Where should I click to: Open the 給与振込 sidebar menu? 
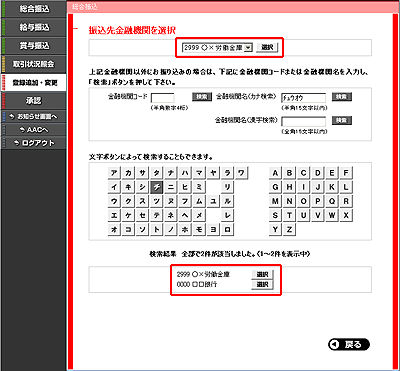click(34, 27)
